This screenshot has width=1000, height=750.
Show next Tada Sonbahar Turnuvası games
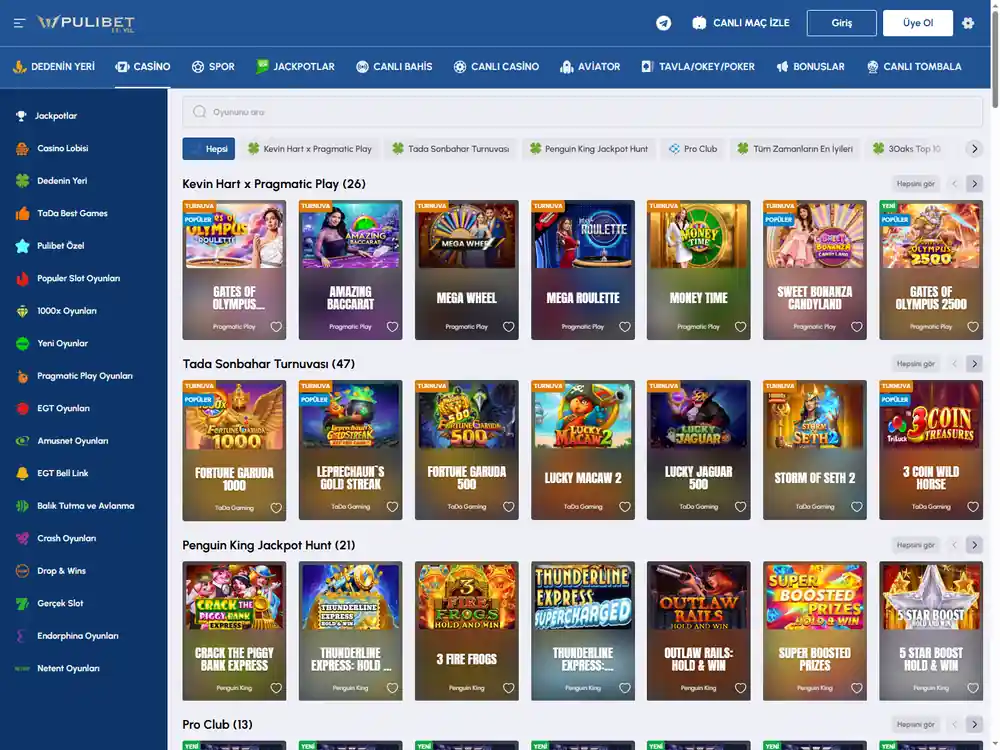click(x=974, y=364)
